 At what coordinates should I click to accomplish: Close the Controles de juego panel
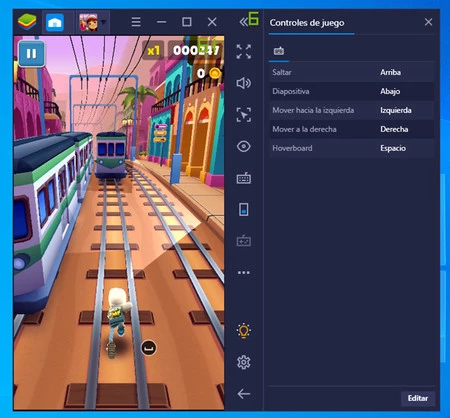point(428,22)
